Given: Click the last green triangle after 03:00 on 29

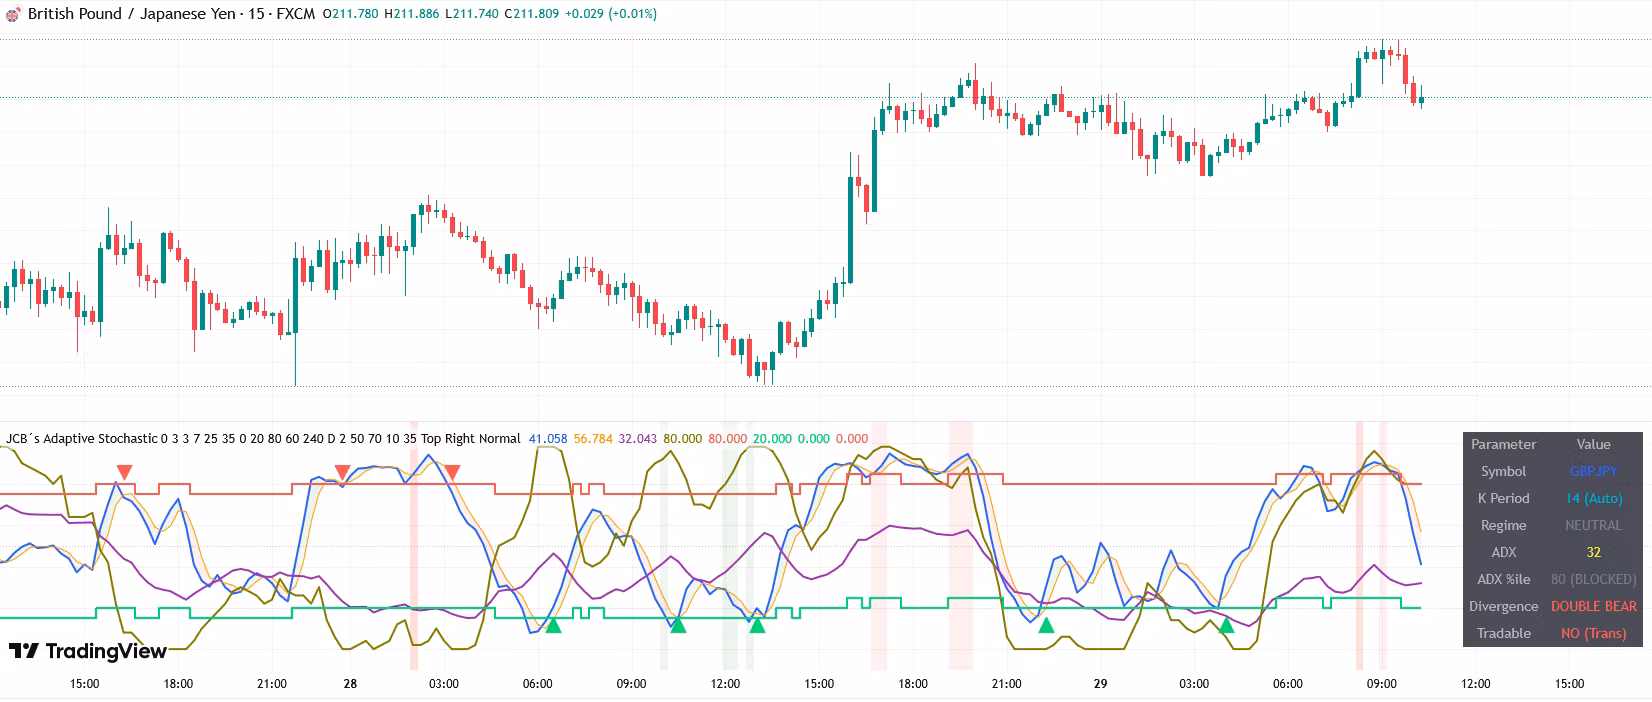Looking at the screenshot, I should tap(1225, 625).
